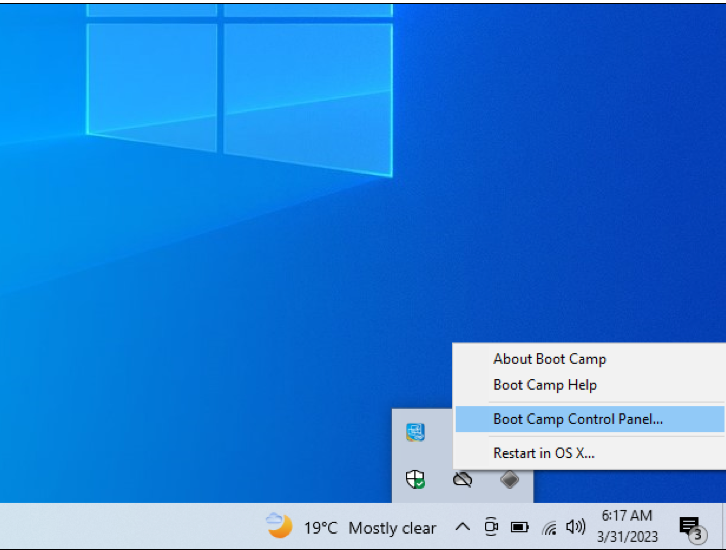Choose Restart in OS X
This screenshot has height=550, width=726.
(544, 453)
